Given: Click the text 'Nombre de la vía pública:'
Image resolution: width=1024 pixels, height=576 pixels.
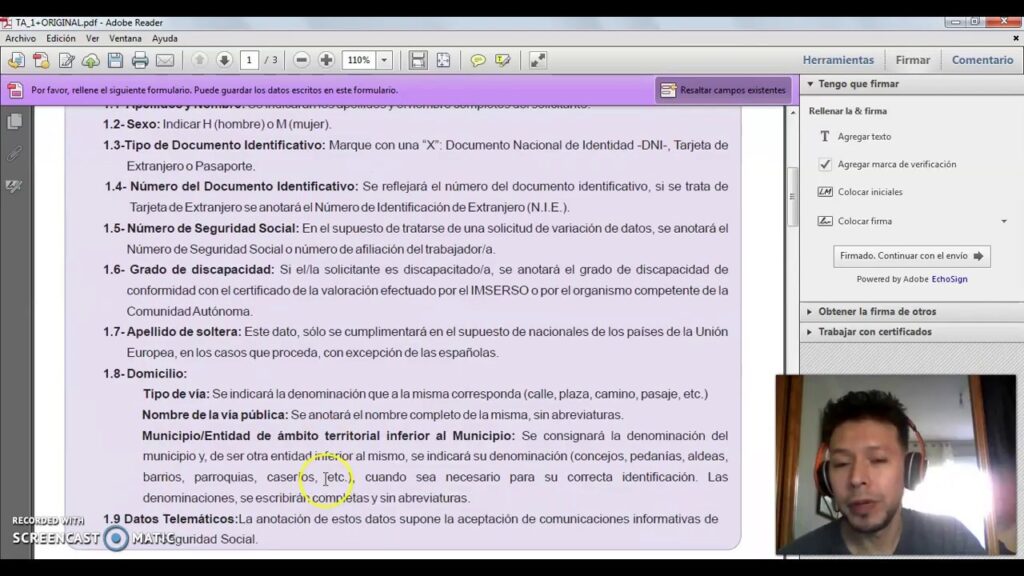Looking at the screenshot, I should 215,415.
